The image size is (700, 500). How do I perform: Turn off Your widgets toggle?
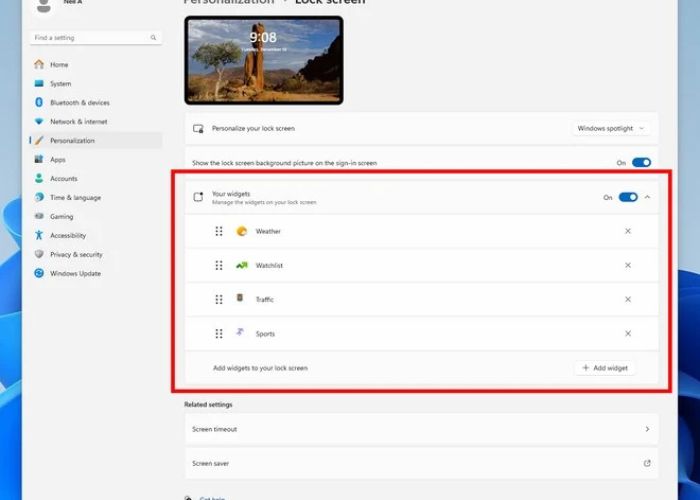628,197
